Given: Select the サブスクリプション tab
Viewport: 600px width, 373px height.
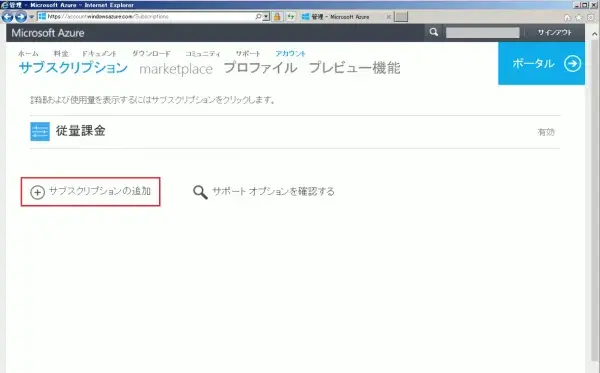Looking at the screenshot, I should coord(73,68).
